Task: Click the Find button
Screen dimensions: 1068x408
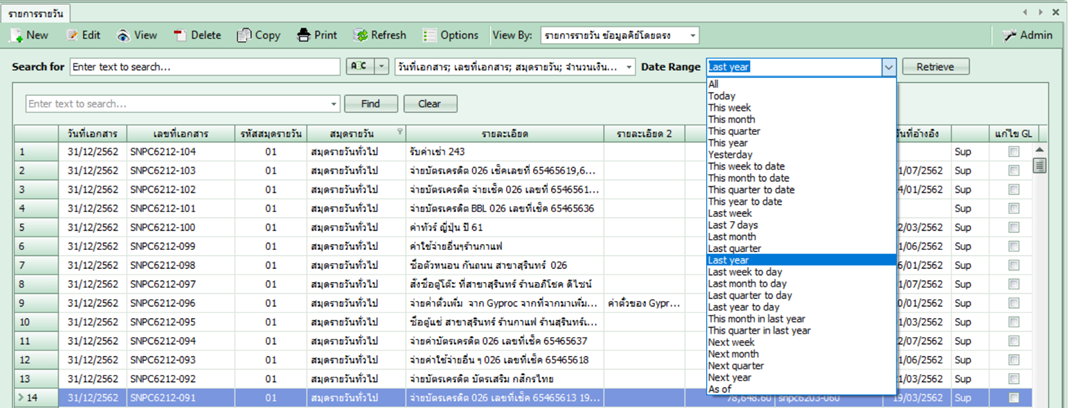Action: (370, 104)
